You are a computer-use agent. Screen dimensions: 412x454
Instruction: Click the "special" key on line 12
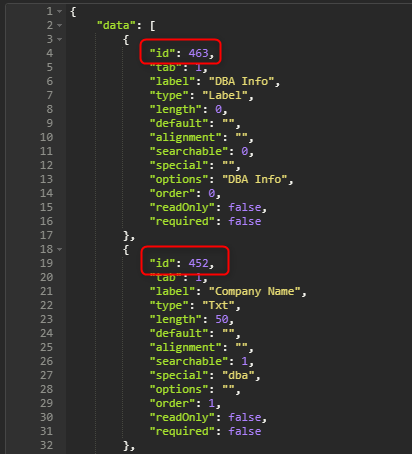tap(179, 165)
